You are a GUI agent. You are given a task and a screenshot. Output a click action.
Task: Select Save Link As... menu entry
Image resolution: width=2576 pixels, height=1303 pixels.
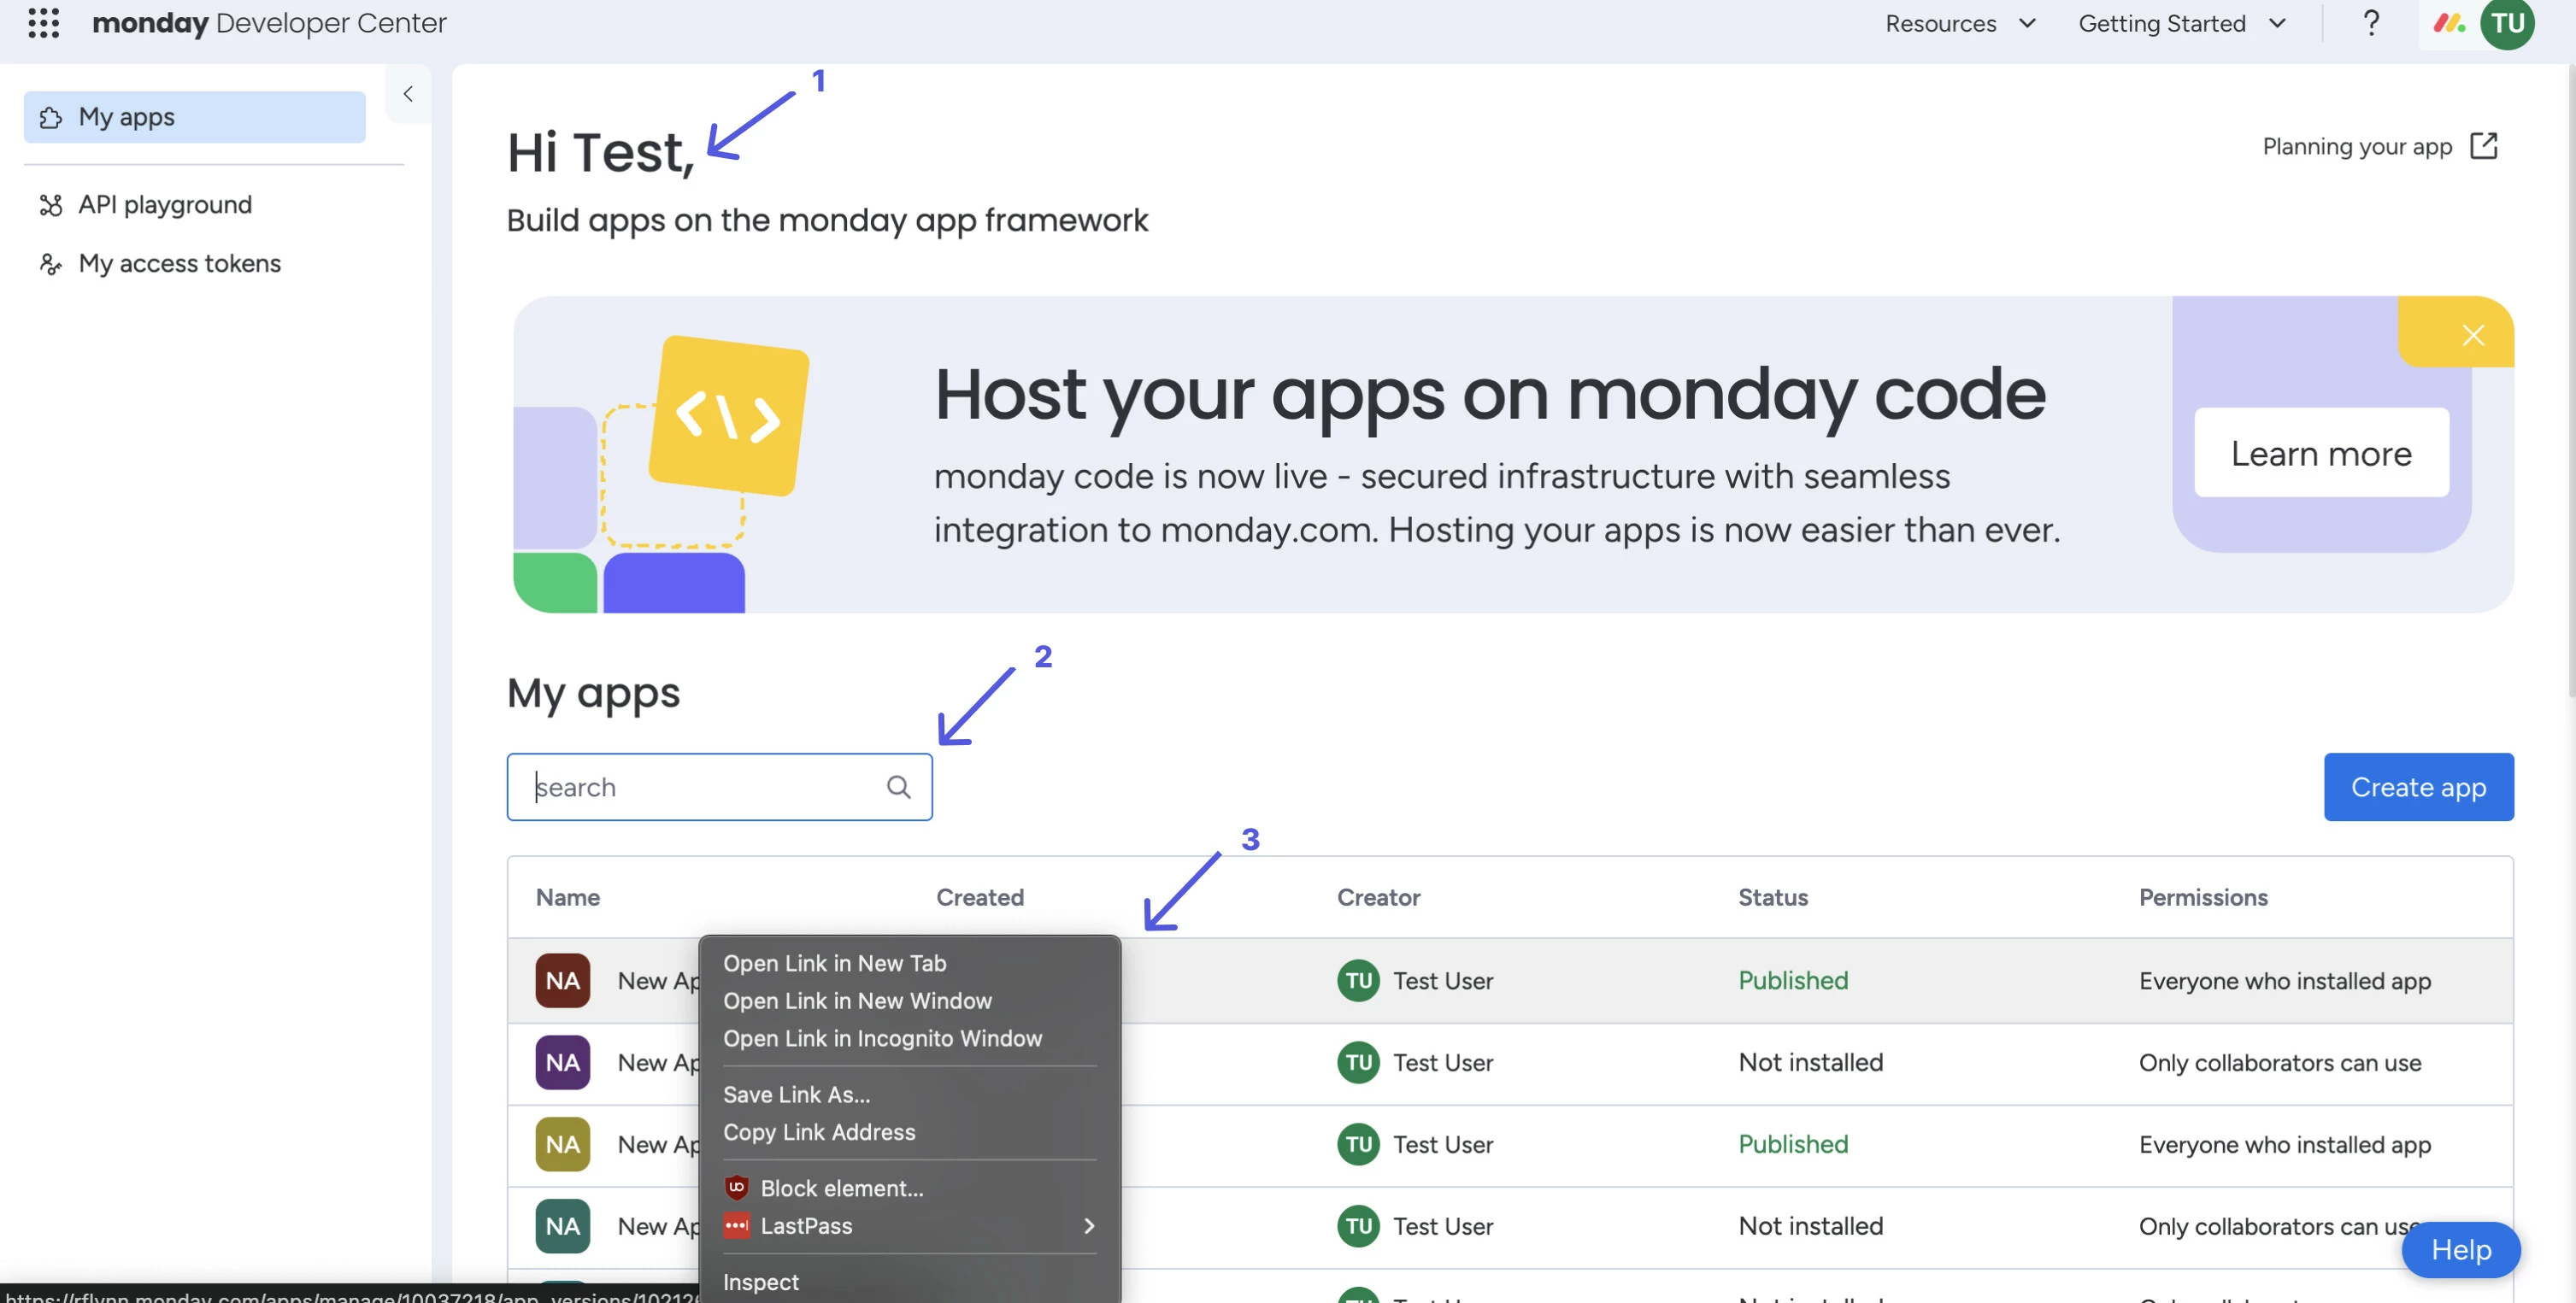click(x=909, y=1095)
